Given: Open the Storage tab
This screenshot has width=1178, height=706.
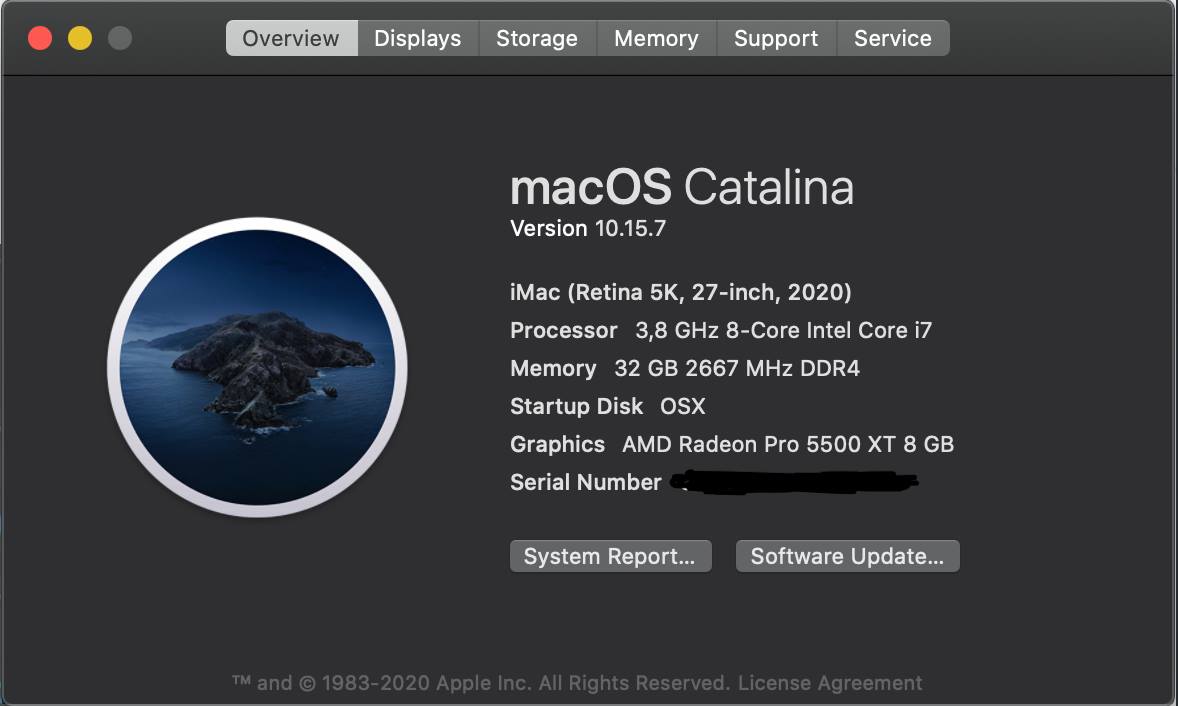Looking at the screenshot, I should click(x=537, y=38).
